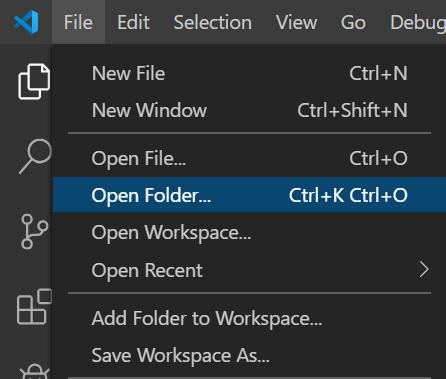Open the Explorer files icon in activity bar
This screenshot has height=379, width=446.
34,81
